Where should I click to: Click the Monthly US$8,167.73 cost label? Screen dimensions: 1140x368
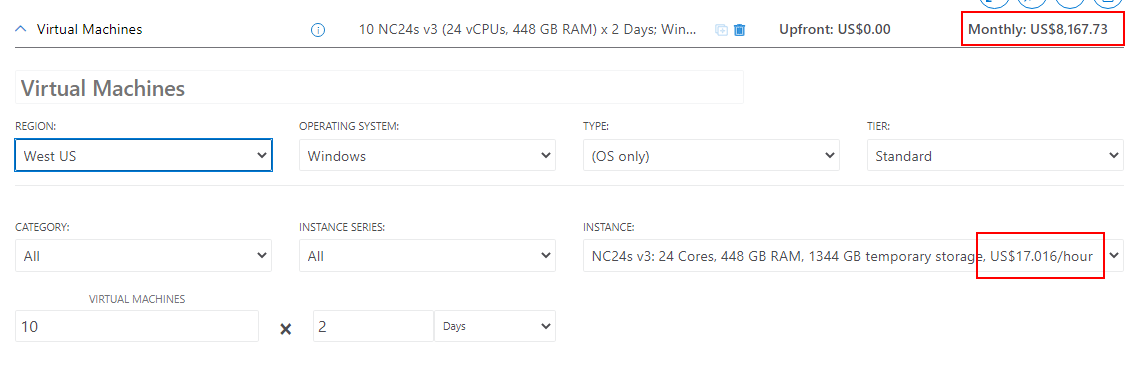pyautogui.click(x=1038, y=30)
